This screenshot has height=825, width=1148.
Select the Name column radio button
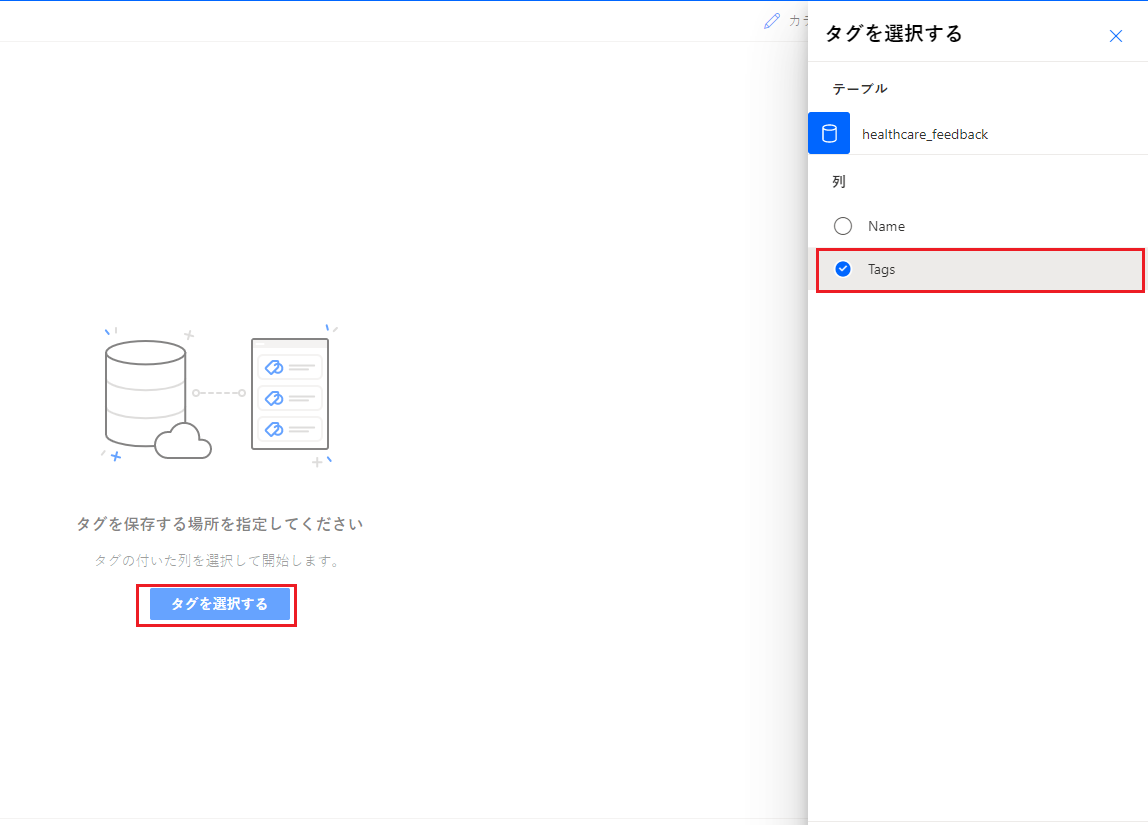coord(843,225)
